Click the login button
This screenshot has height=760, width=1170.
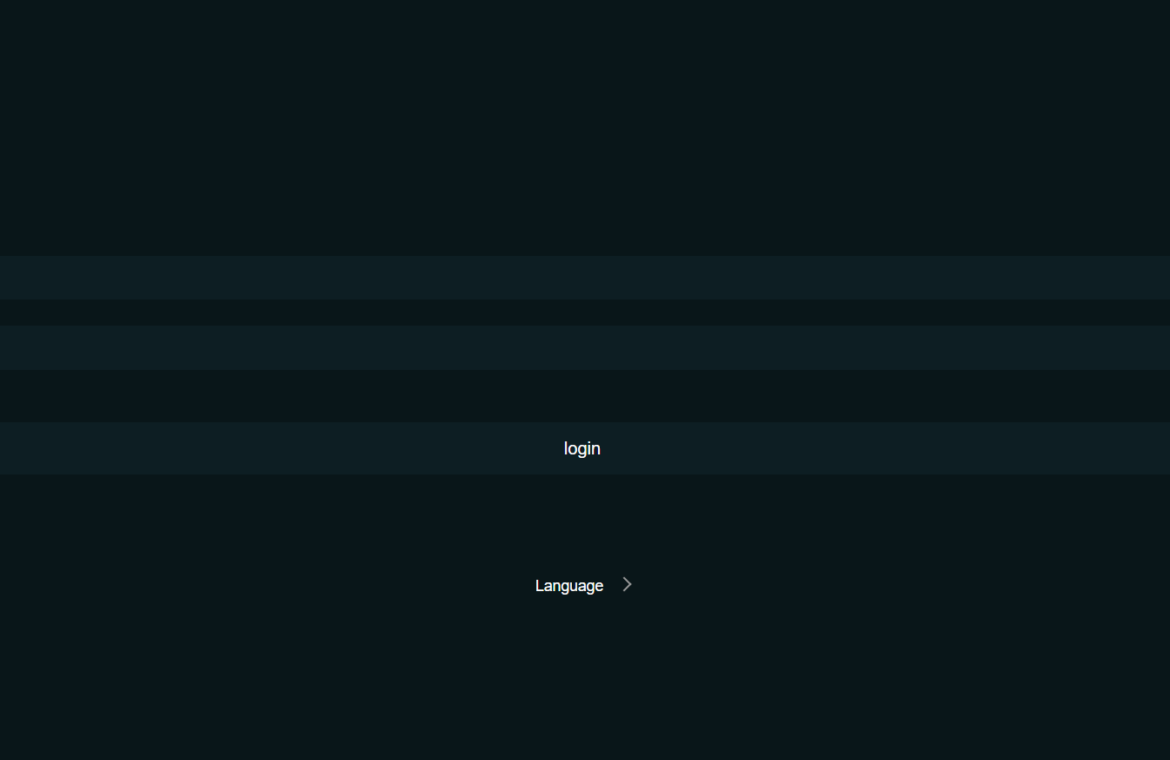point(585,448)
